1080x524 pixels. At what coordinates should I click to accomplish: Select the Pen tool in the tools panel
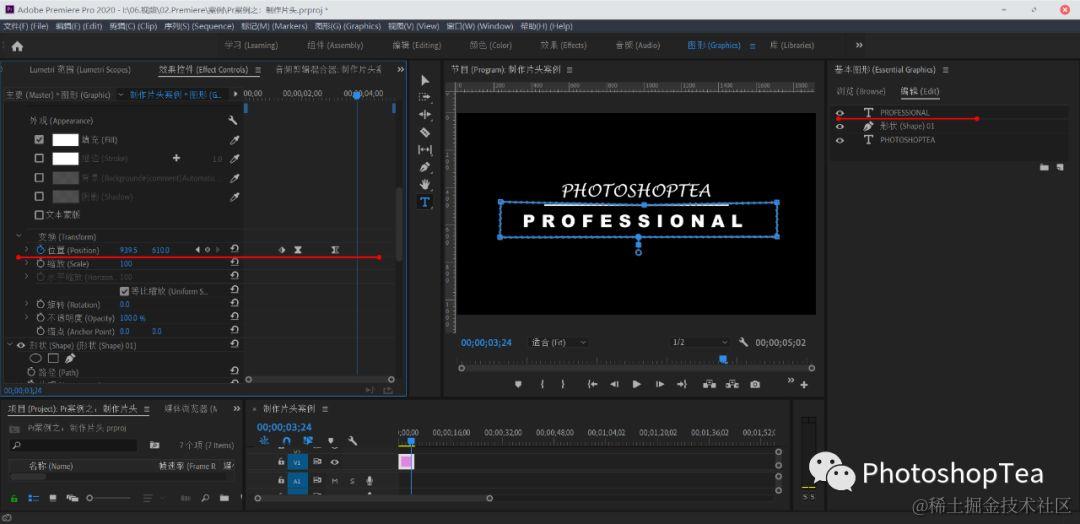(x=424, y=167)
